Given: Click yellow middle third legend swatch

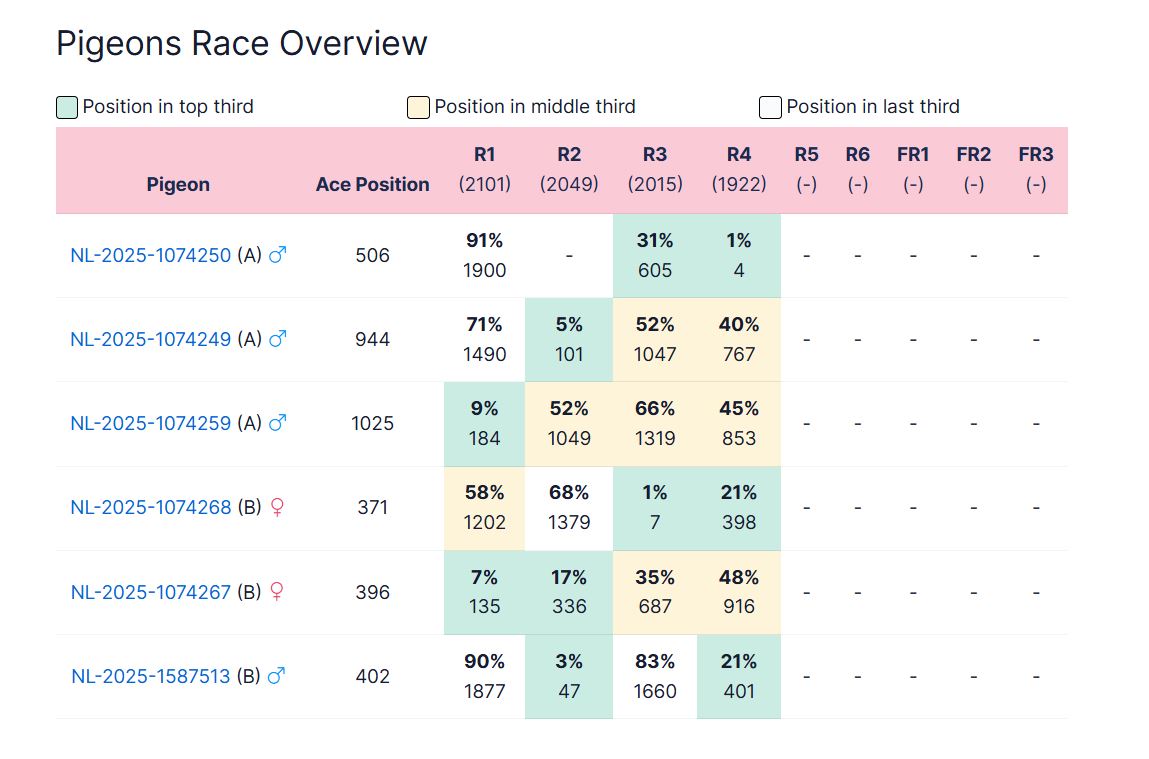Looking at the screenshot, I should point(418,107).
